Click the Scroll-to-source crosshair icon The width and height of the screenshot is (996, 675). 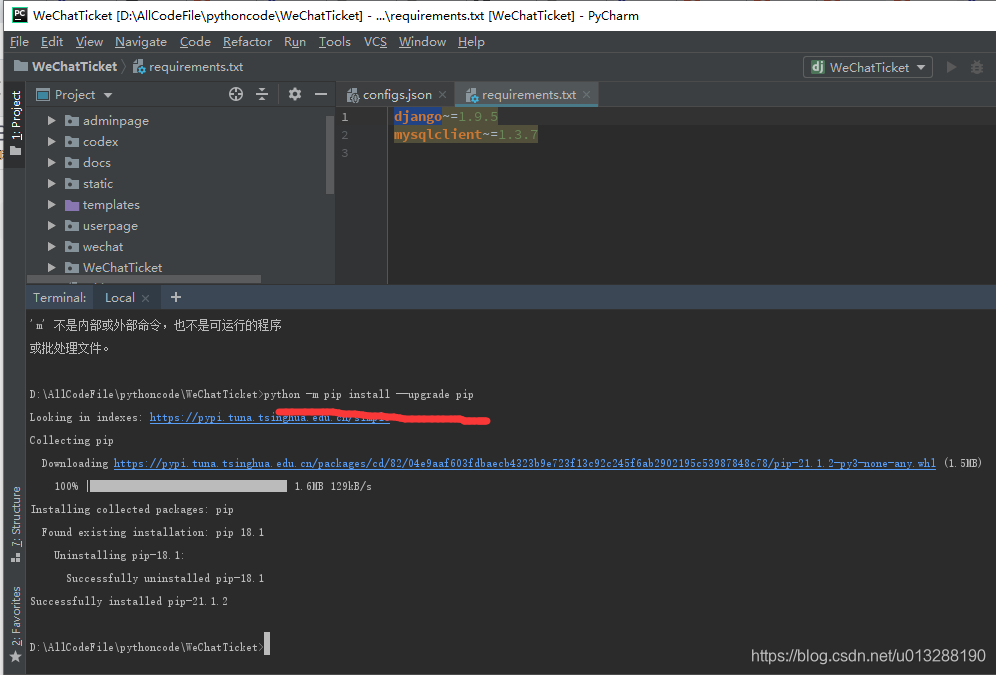236,94
